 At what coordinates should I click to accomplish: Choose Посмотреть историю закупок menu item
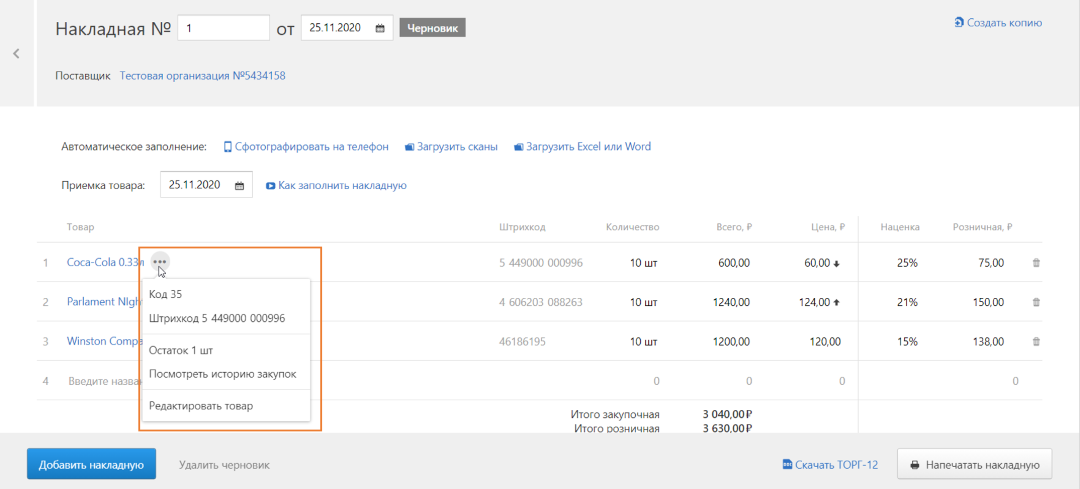pyautogui.click(x=222, y=374)
